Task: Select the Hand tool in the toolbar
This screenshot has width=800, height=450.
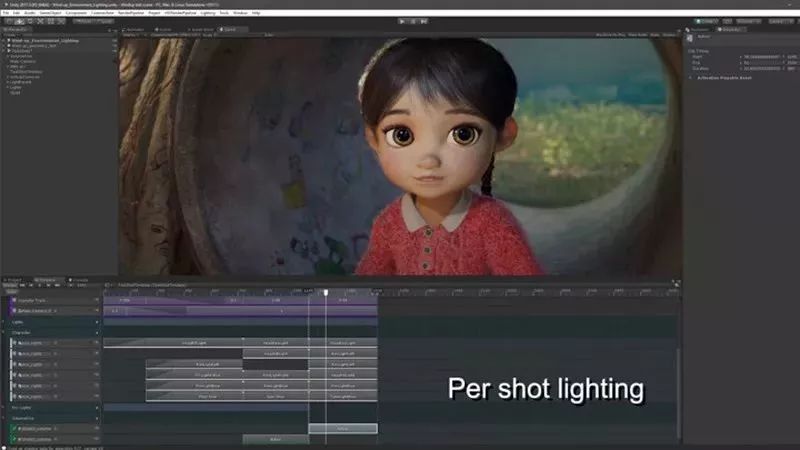Action: coord(9,21)
